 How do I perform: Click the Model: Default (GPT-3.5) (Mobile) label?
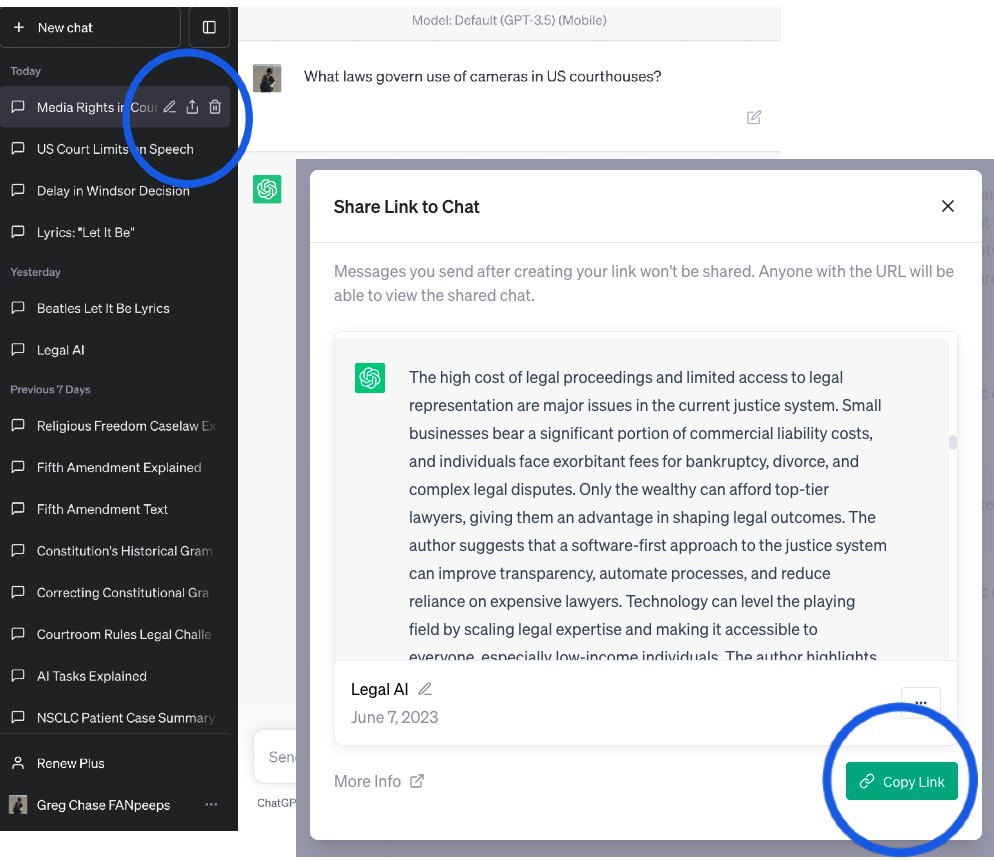click(509, 20)
